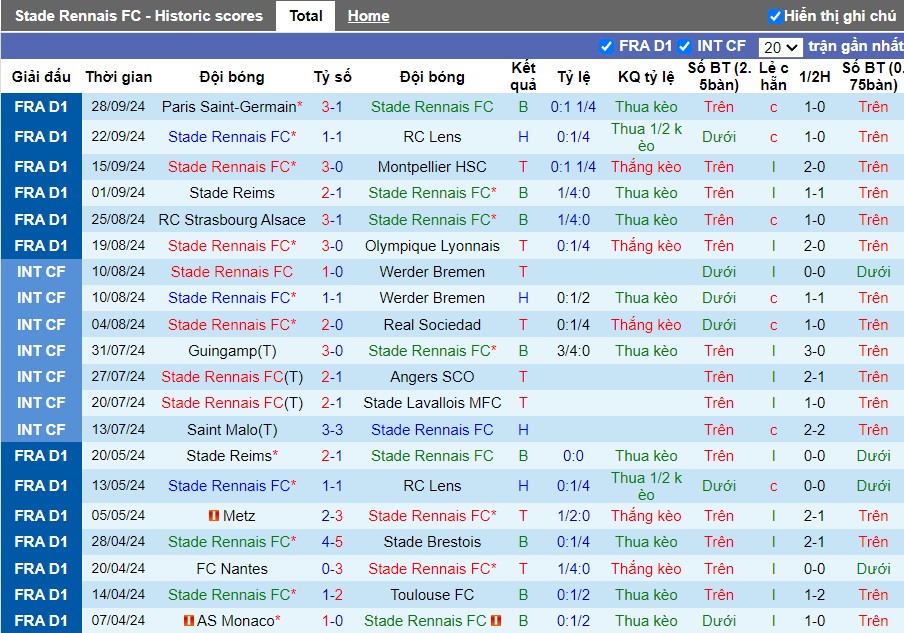Click the Lẻ chẵn column header
The width and height of the screenshot is (904, 633).
[774, 76]
